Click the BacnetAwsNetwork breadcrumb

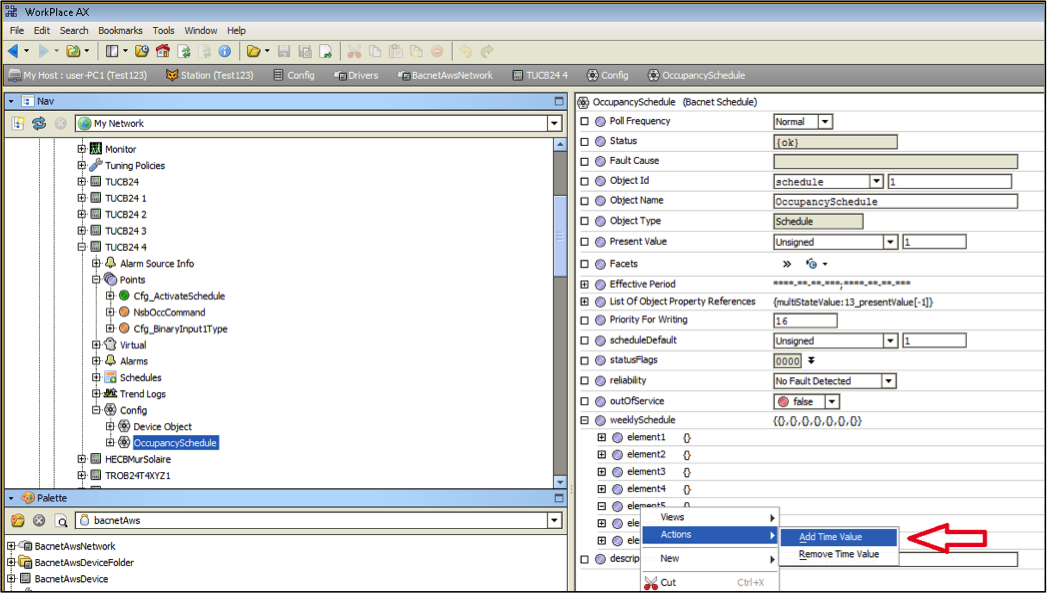coord(445,75)
